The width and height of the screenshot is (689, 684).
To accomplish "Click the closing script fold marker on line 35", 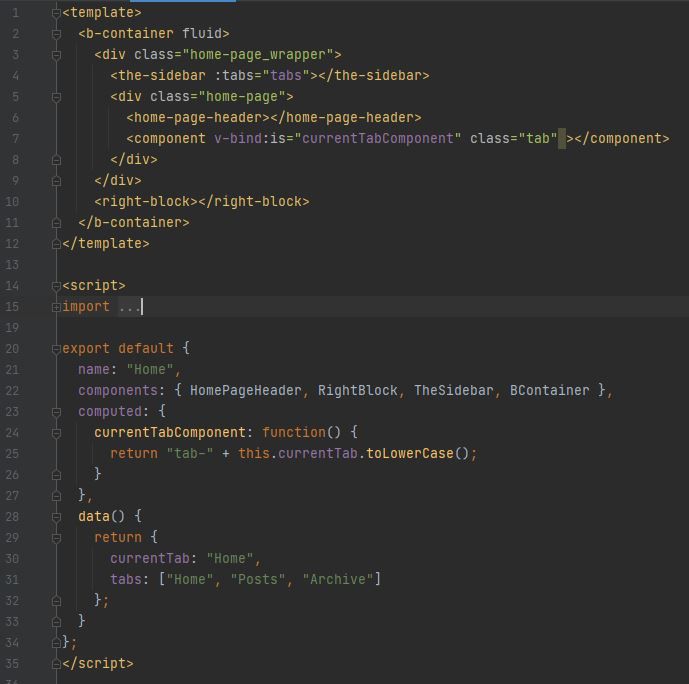I will (x=56, y=664).
